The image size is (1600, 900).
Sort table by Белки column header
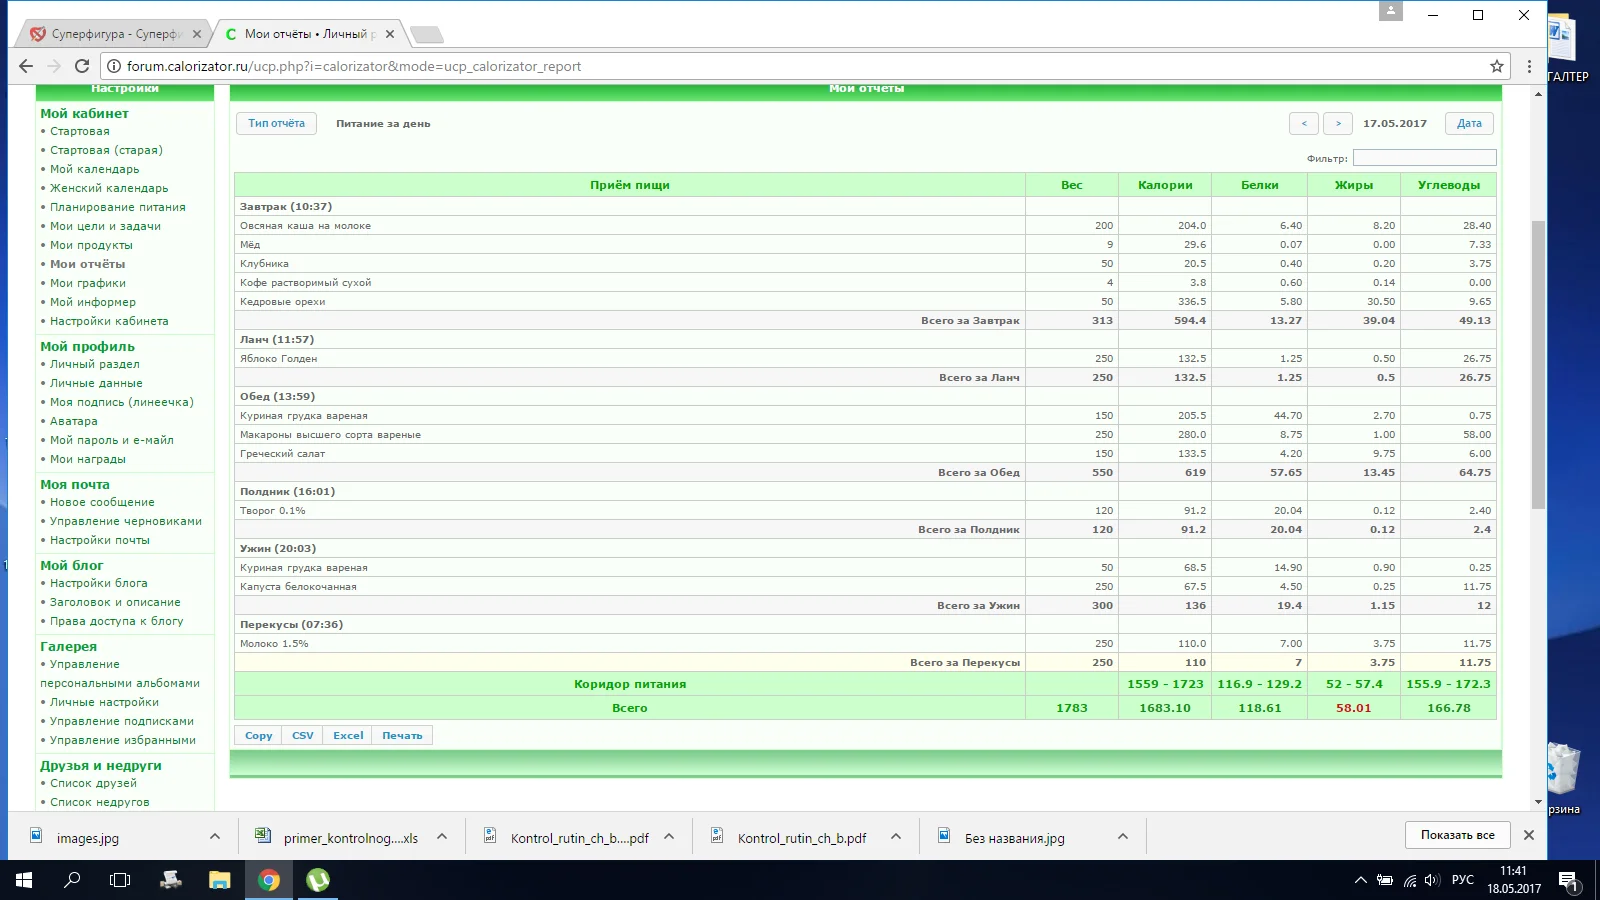(1260, 185)
